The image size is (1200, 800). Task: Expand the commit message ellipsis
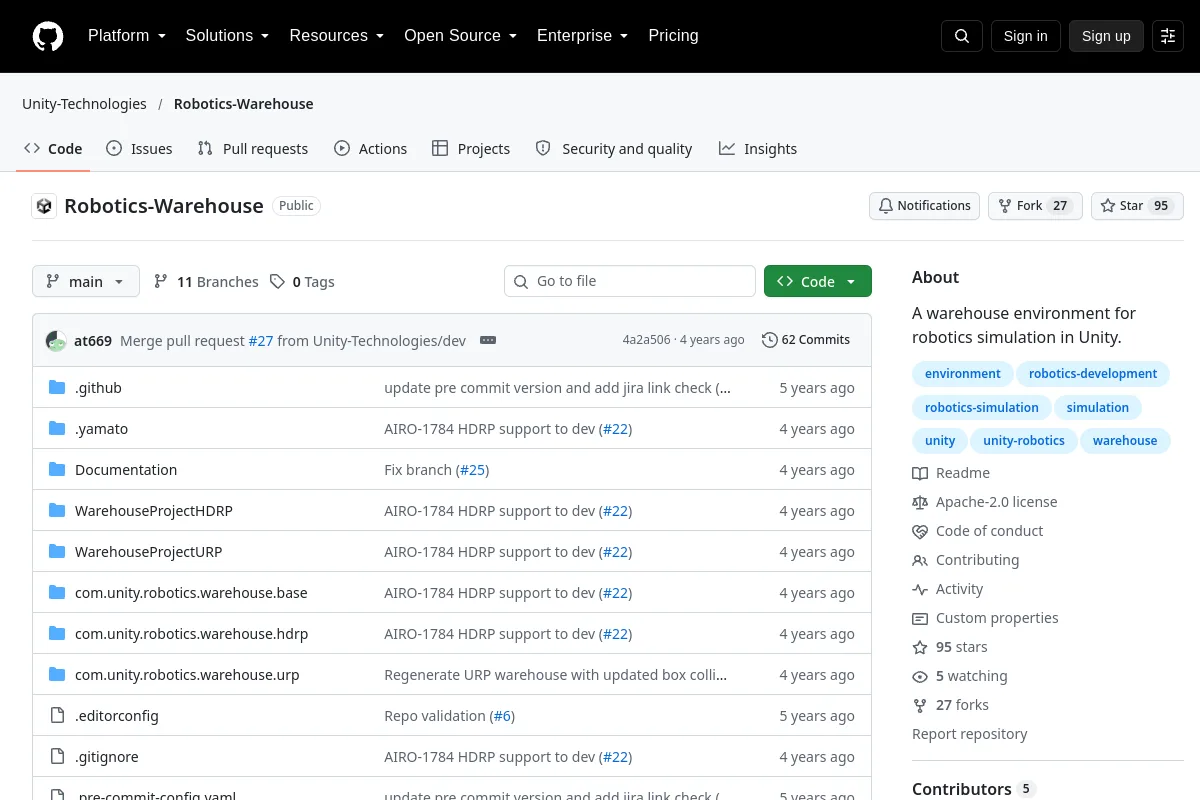pyautogui.click(x=488, y=340)
